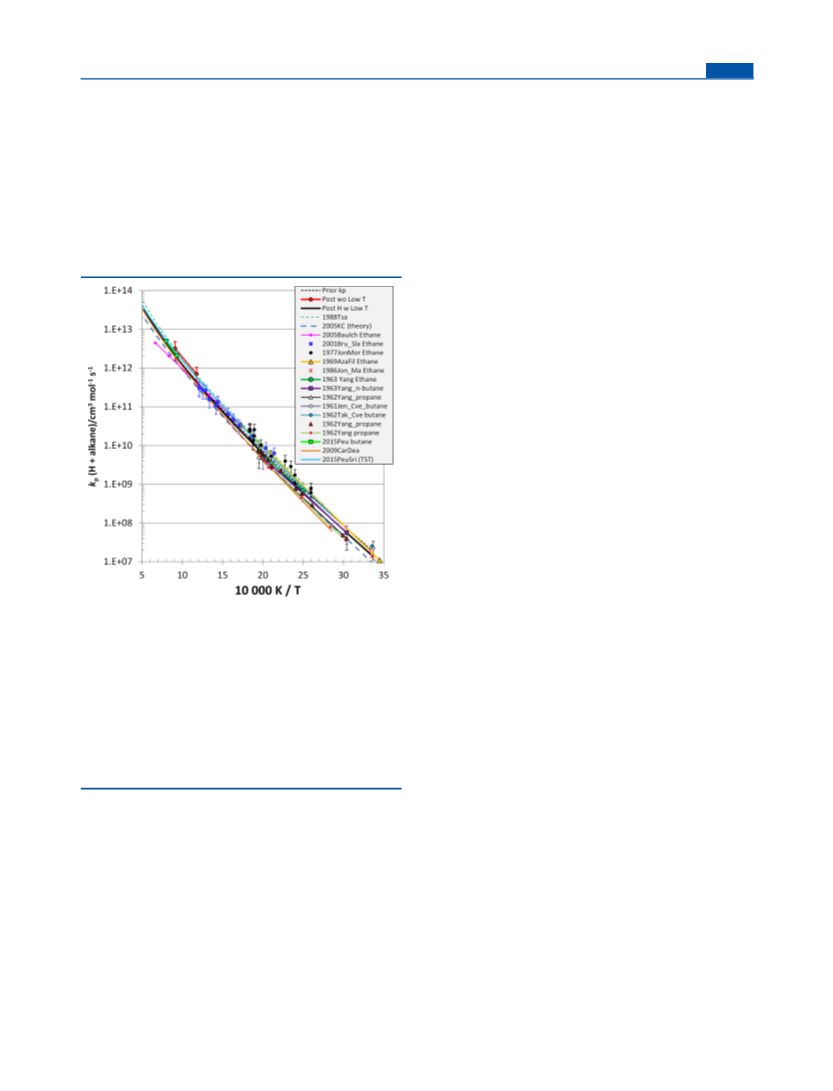Click the x-axis tick label '20'
833x1091 pixels.
263,575
